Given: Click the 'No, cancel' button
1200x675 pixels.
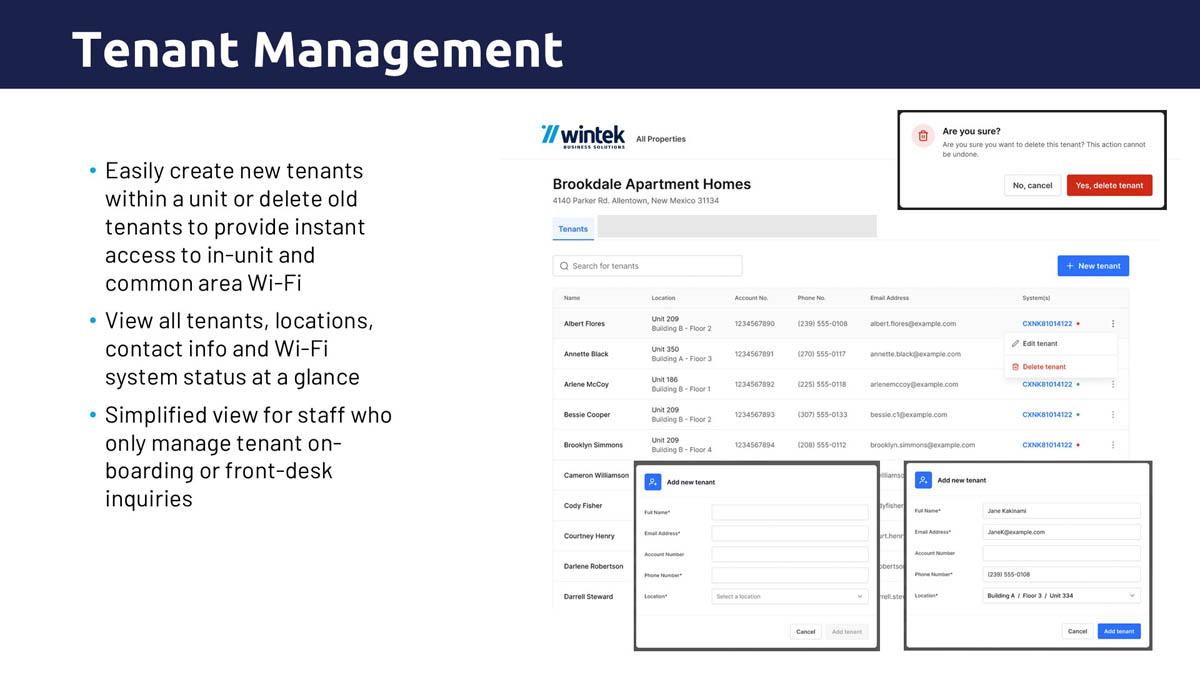Looking at the screenshot, I should click(1032, 185).
